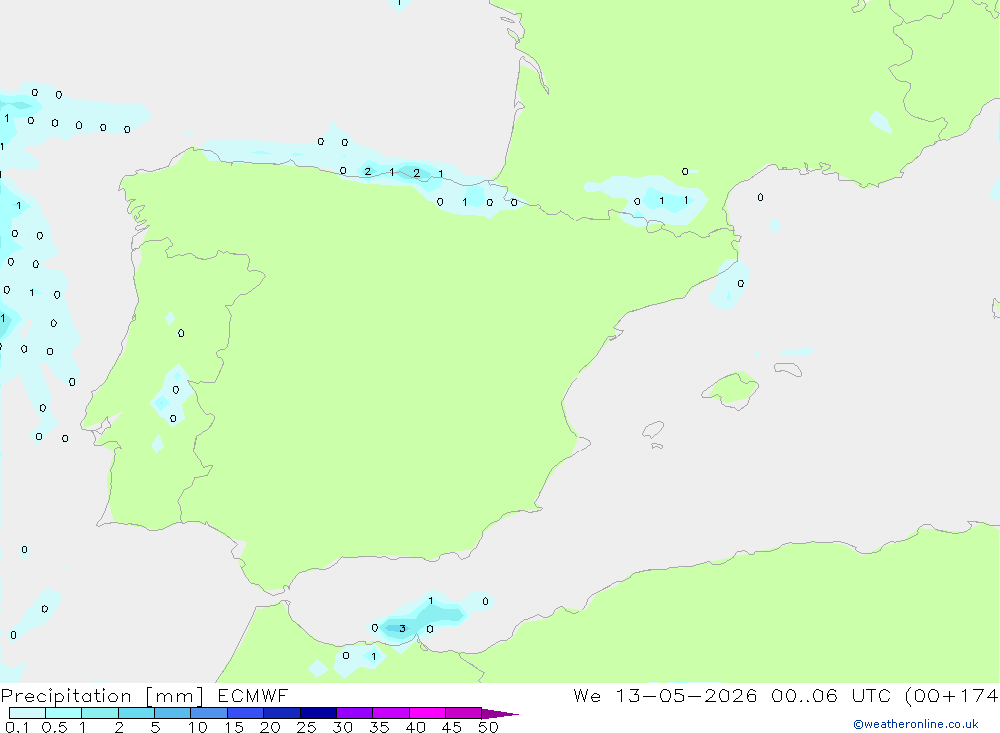Select the '00..06 UTC' time range text
Image resolution: width=1000 pixels, height=733 pixels.
pyautogui.click(x=832, y=695)
